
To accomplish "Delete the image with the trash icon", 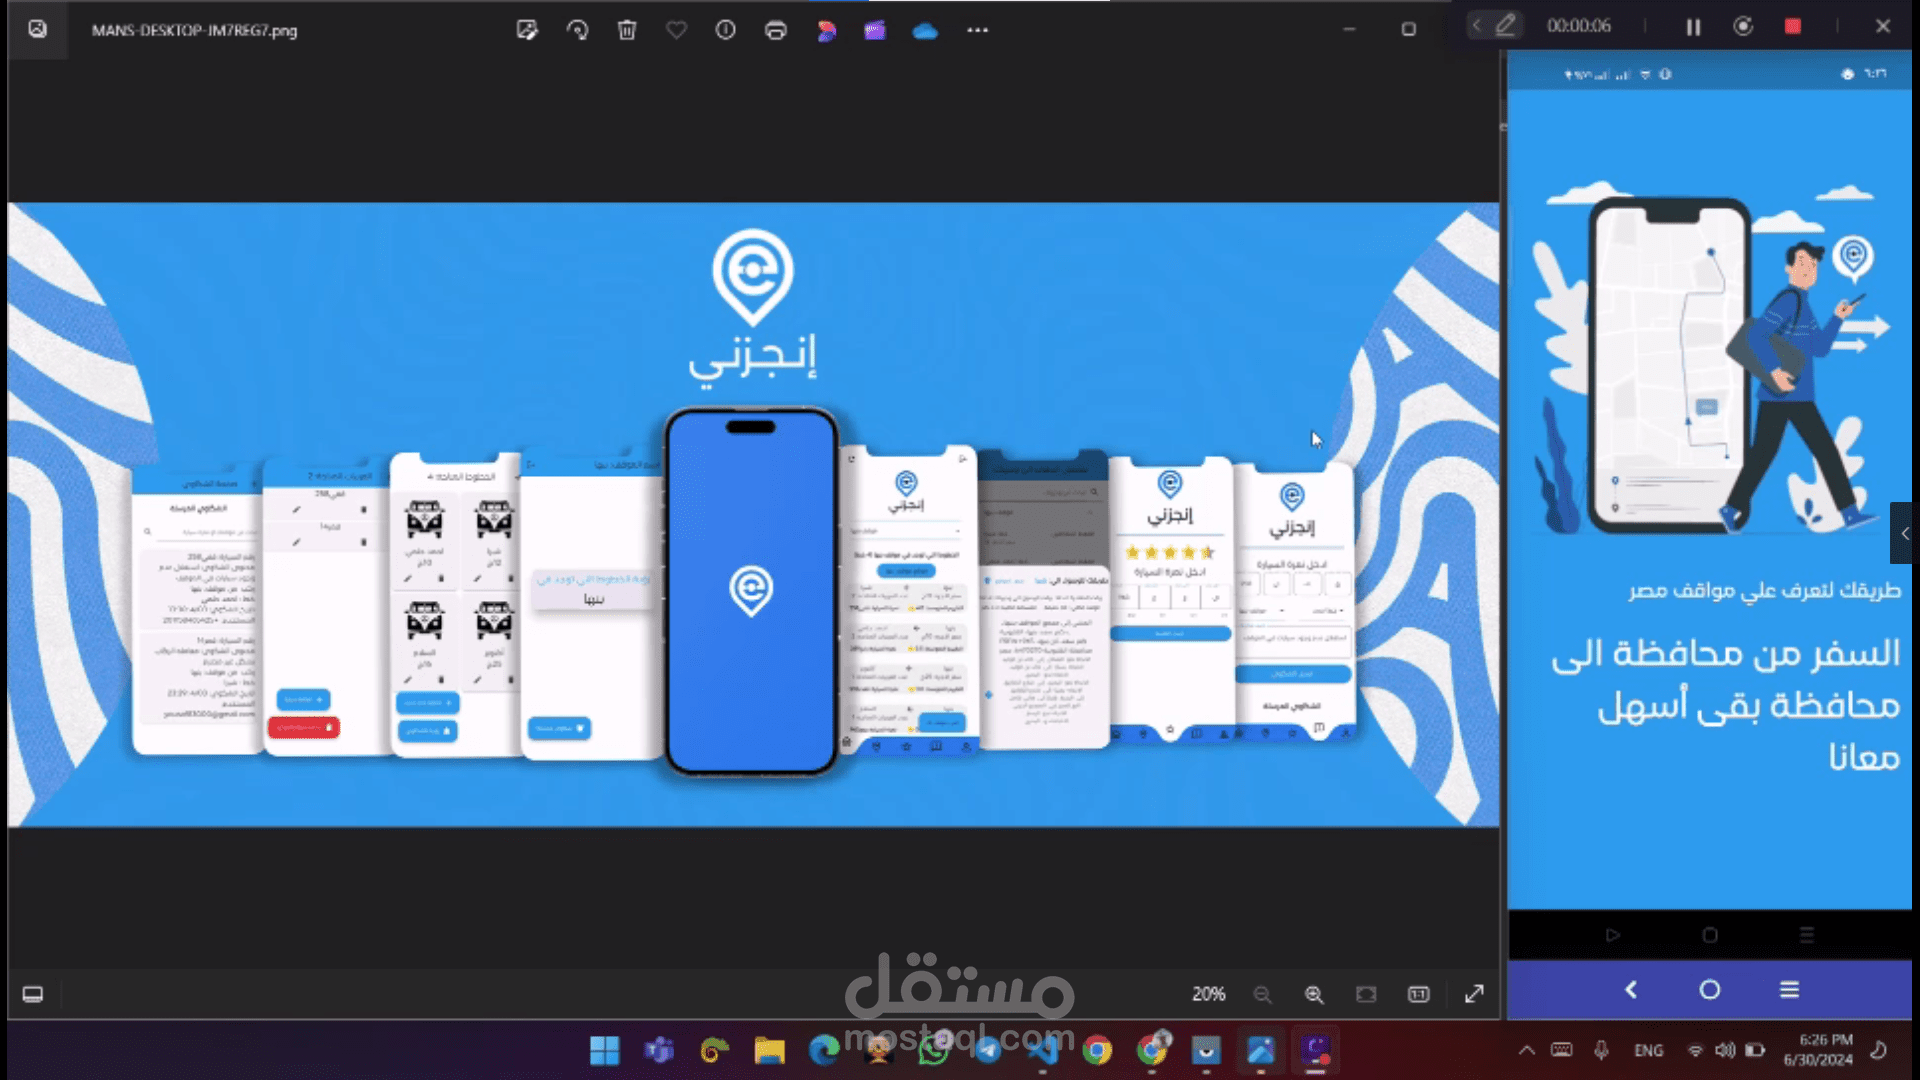I will pos(627,30).
